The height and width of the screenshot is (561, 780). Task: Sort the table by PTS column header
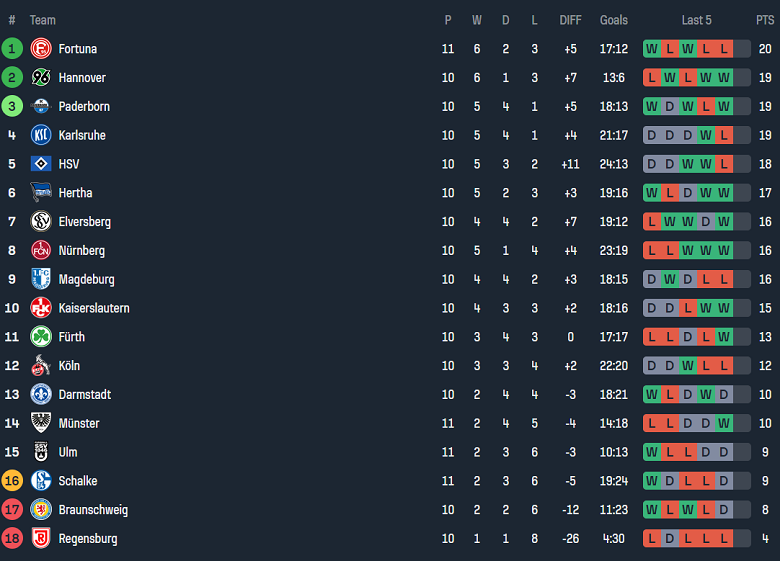click(765, 20)
